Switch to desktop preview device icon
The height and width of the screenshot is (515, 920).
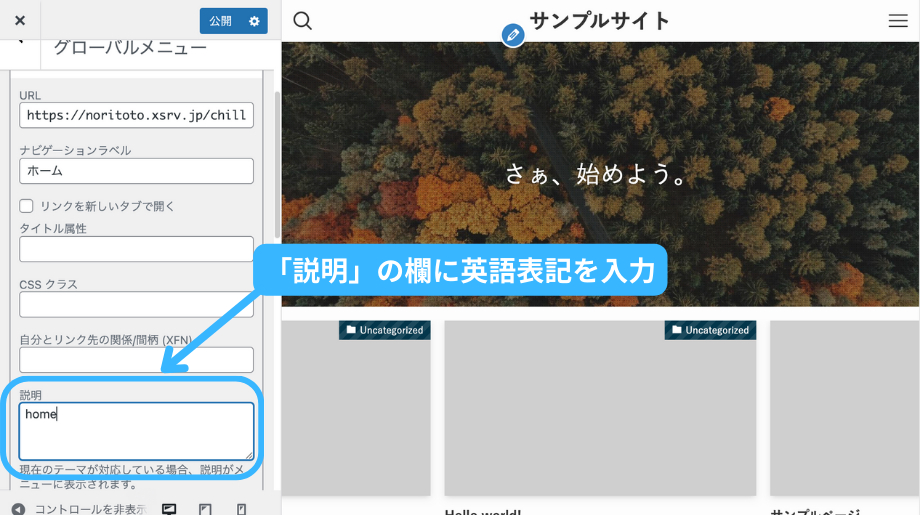tap(169, 508)
